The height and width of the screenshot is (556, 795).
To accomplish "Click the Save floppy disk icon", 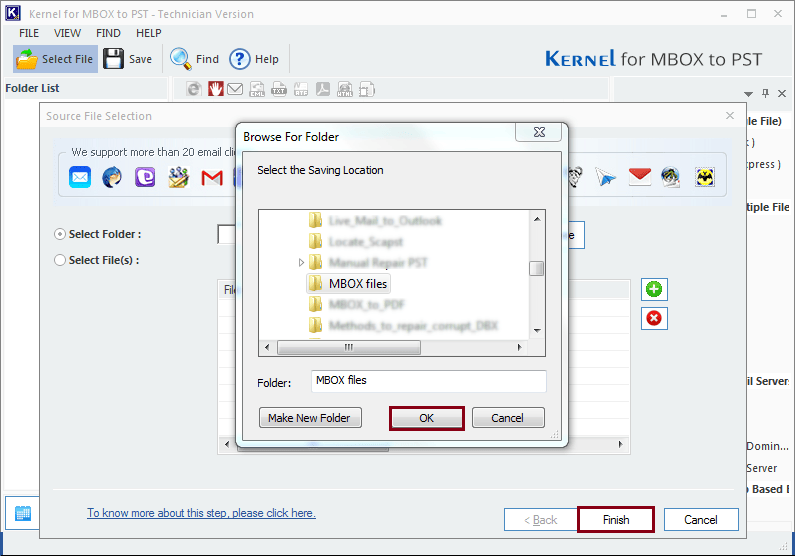I will pyautogui.click(x=114, y=59).
